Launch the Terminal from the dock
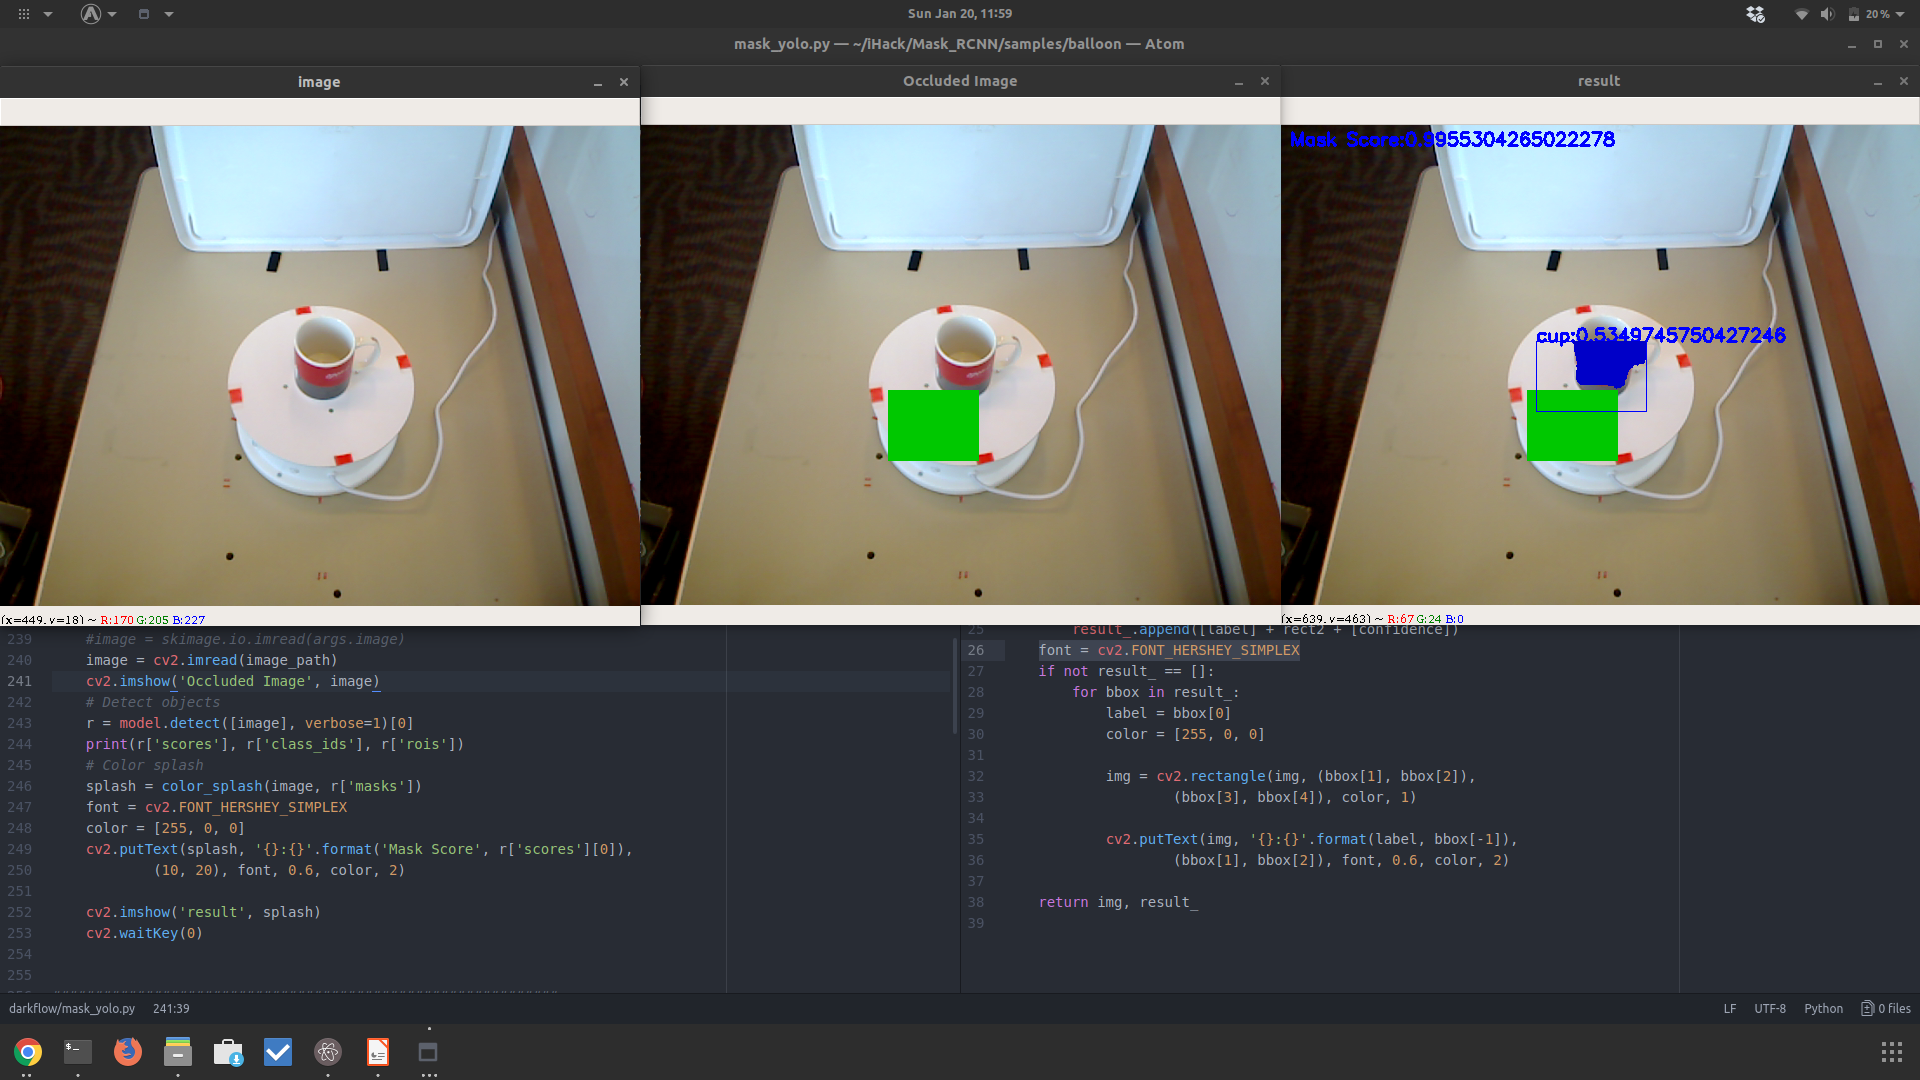The height and width of the screenshot is (1080, 1920). click(78, 1052)
